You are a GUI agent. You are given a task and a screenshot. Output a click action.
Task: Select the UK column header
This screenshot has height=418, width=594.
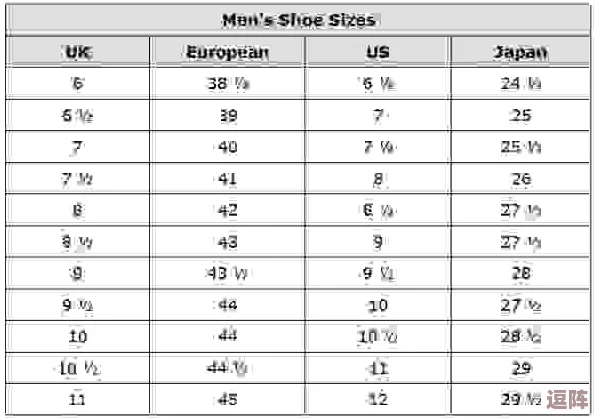tap(78, 52)
